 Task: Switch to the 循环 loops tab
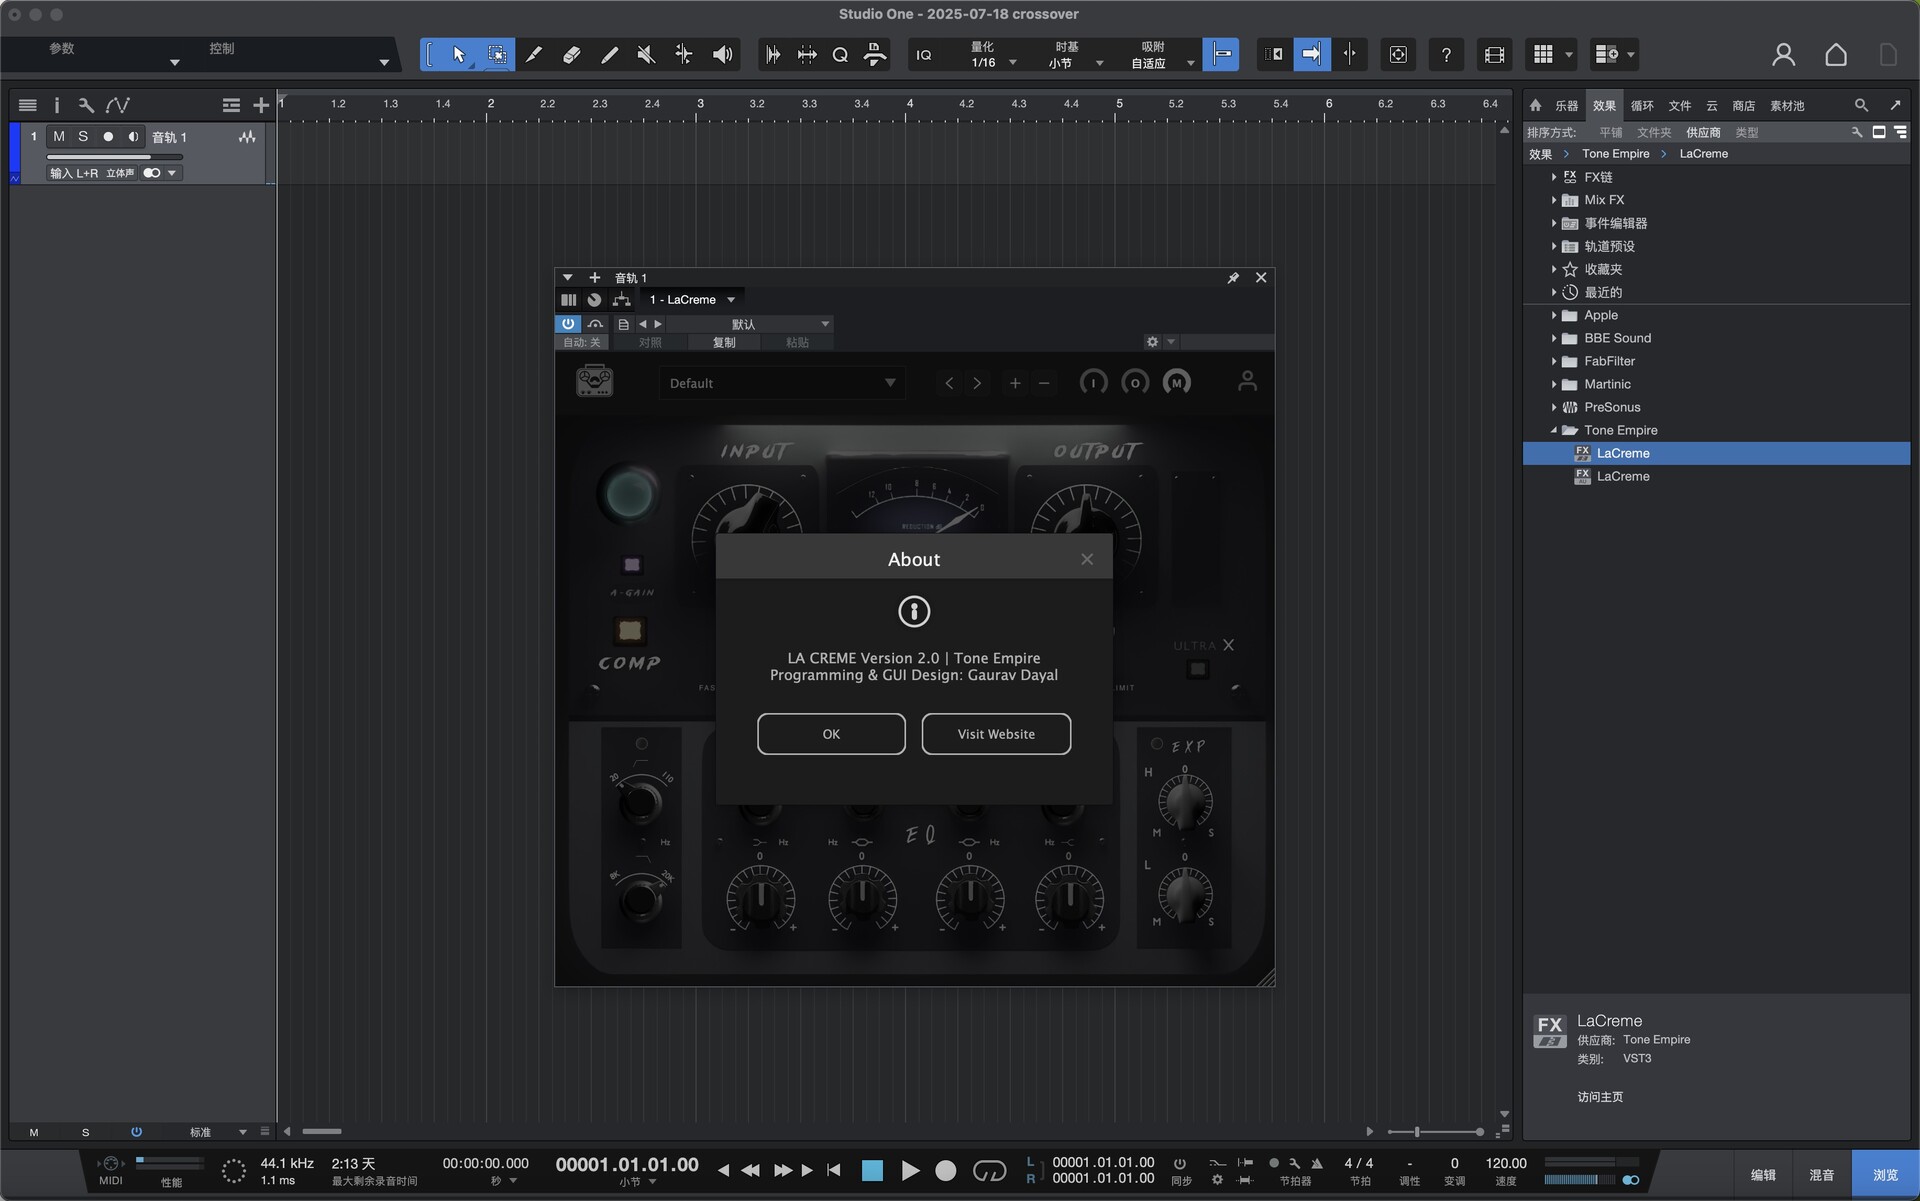coord(1642,105)
